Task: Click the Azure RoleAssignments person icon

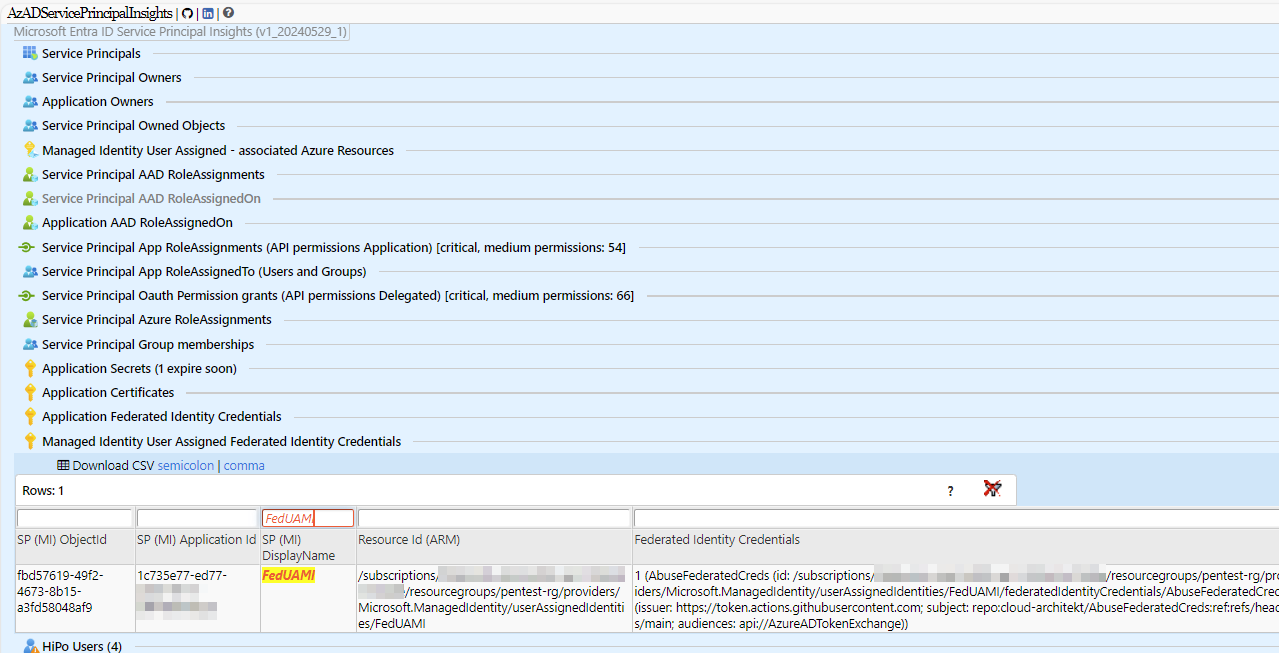Action: click(x=30, y=319)
